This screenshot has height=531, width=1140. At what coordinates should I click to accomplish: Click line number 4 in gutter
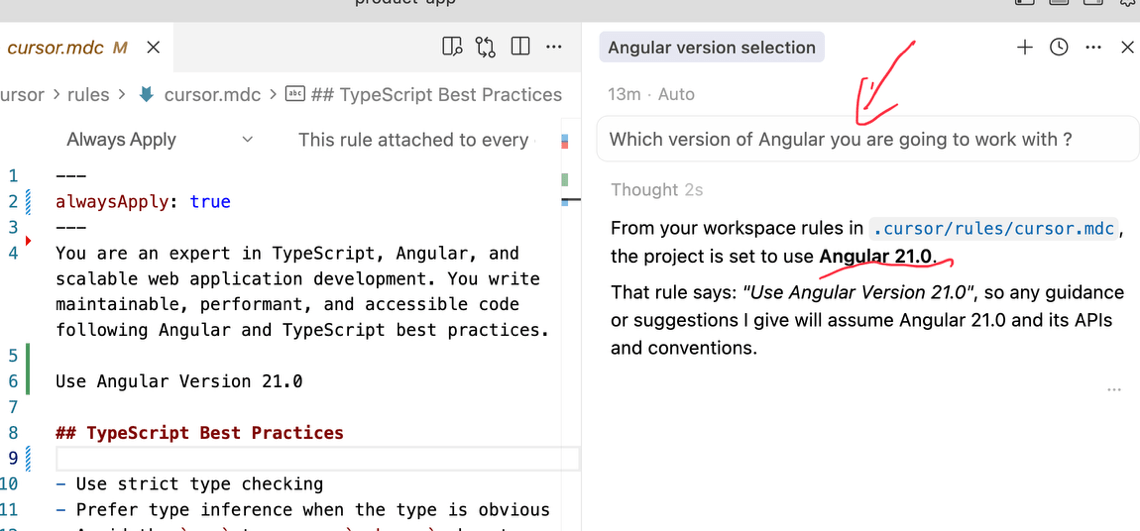[x=13, y=253]
